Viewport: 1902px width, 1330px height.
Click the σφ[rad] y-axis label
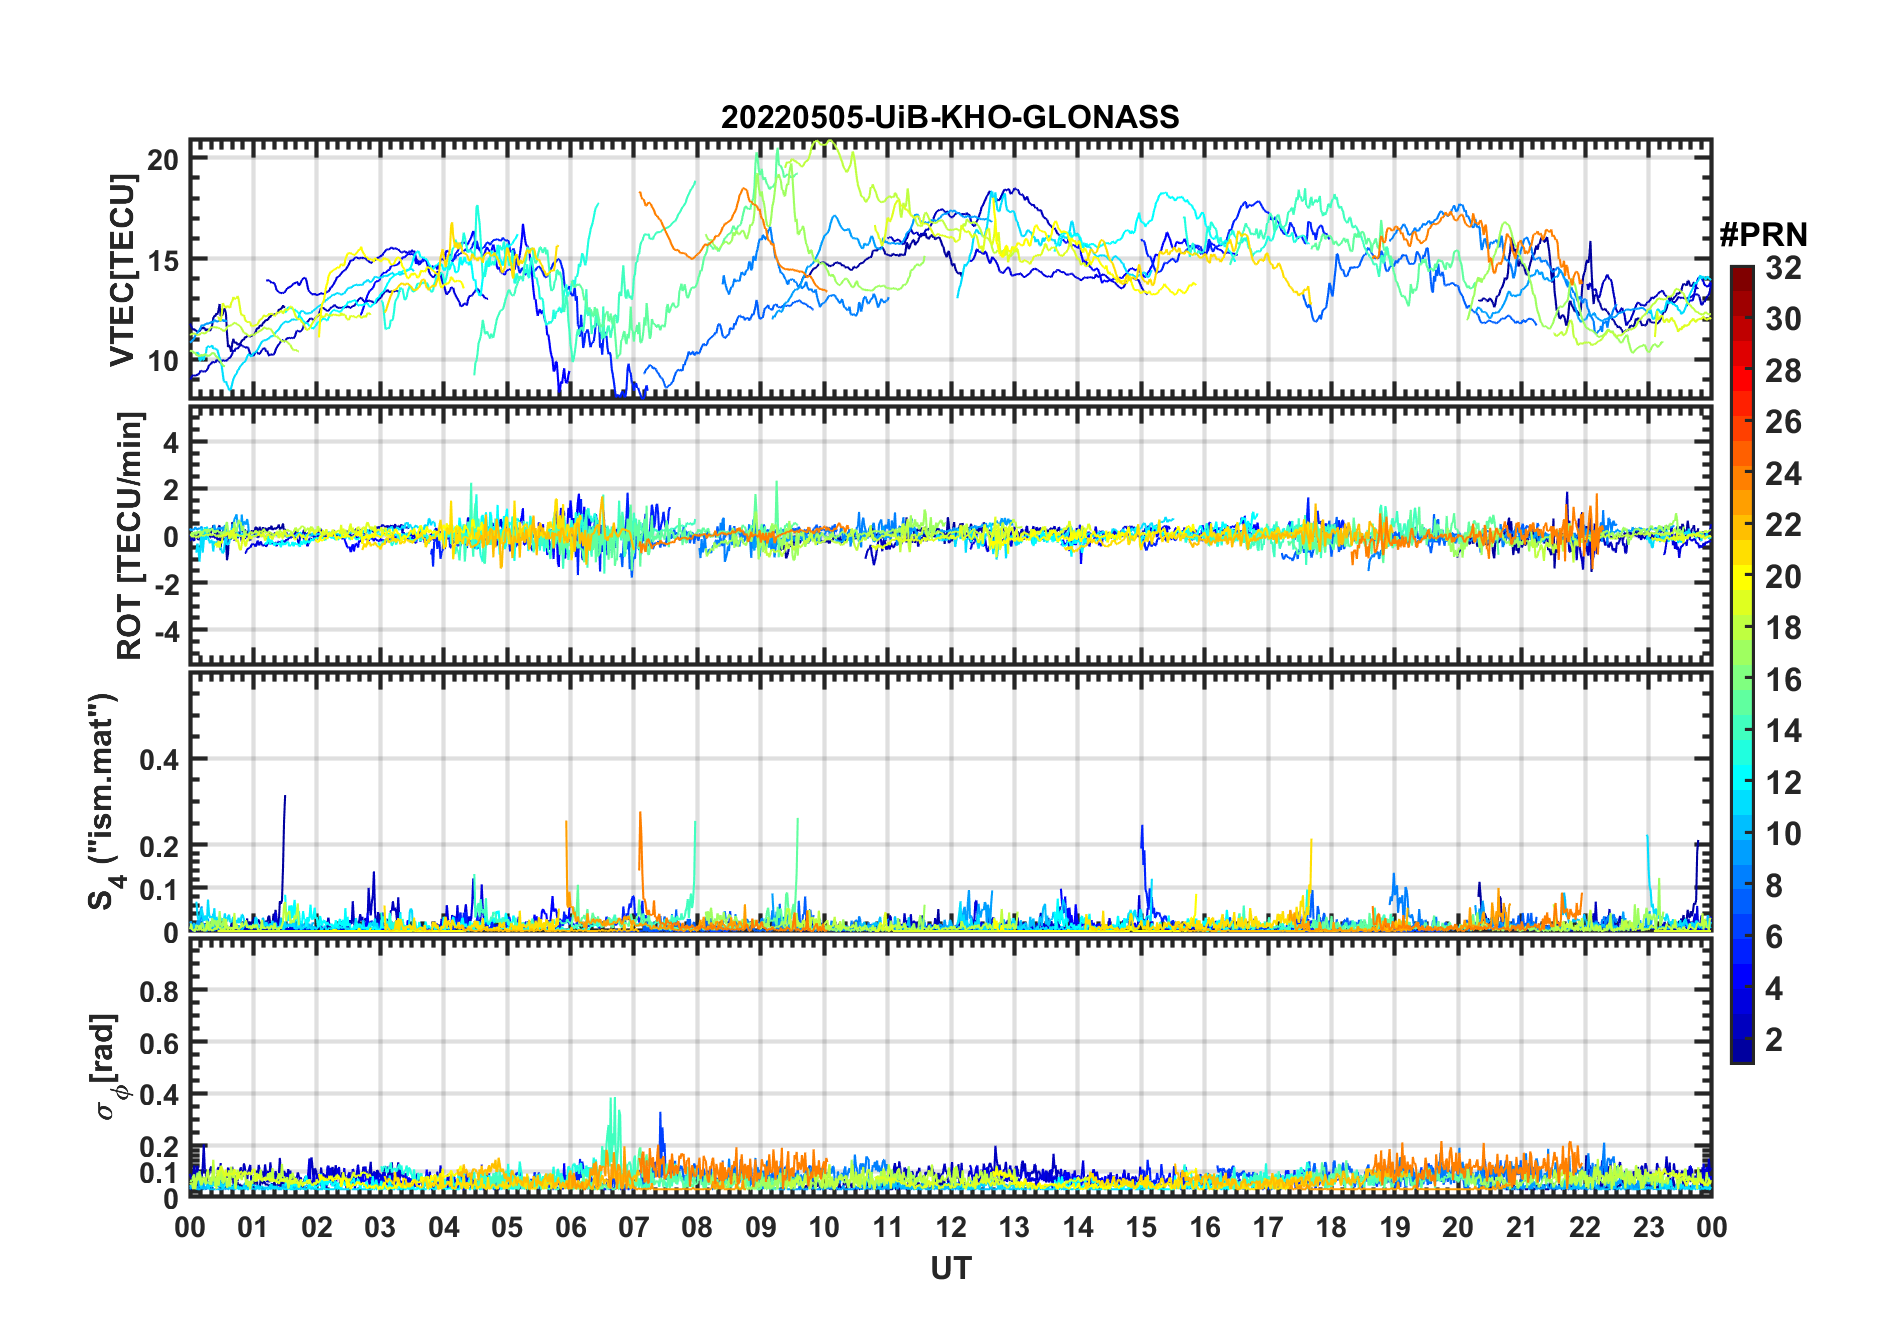[x=107, y=1067]
